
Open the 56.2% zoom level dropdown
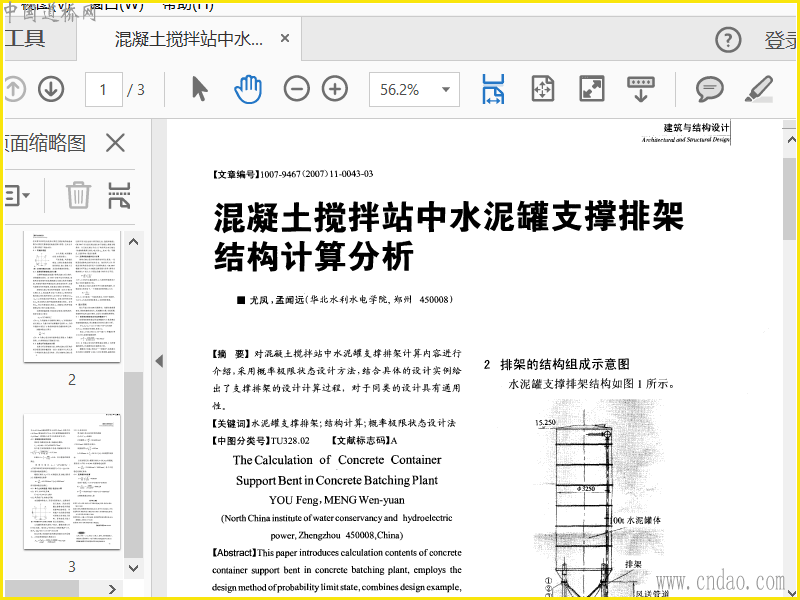pyautogui.click(x=414, y=89)
